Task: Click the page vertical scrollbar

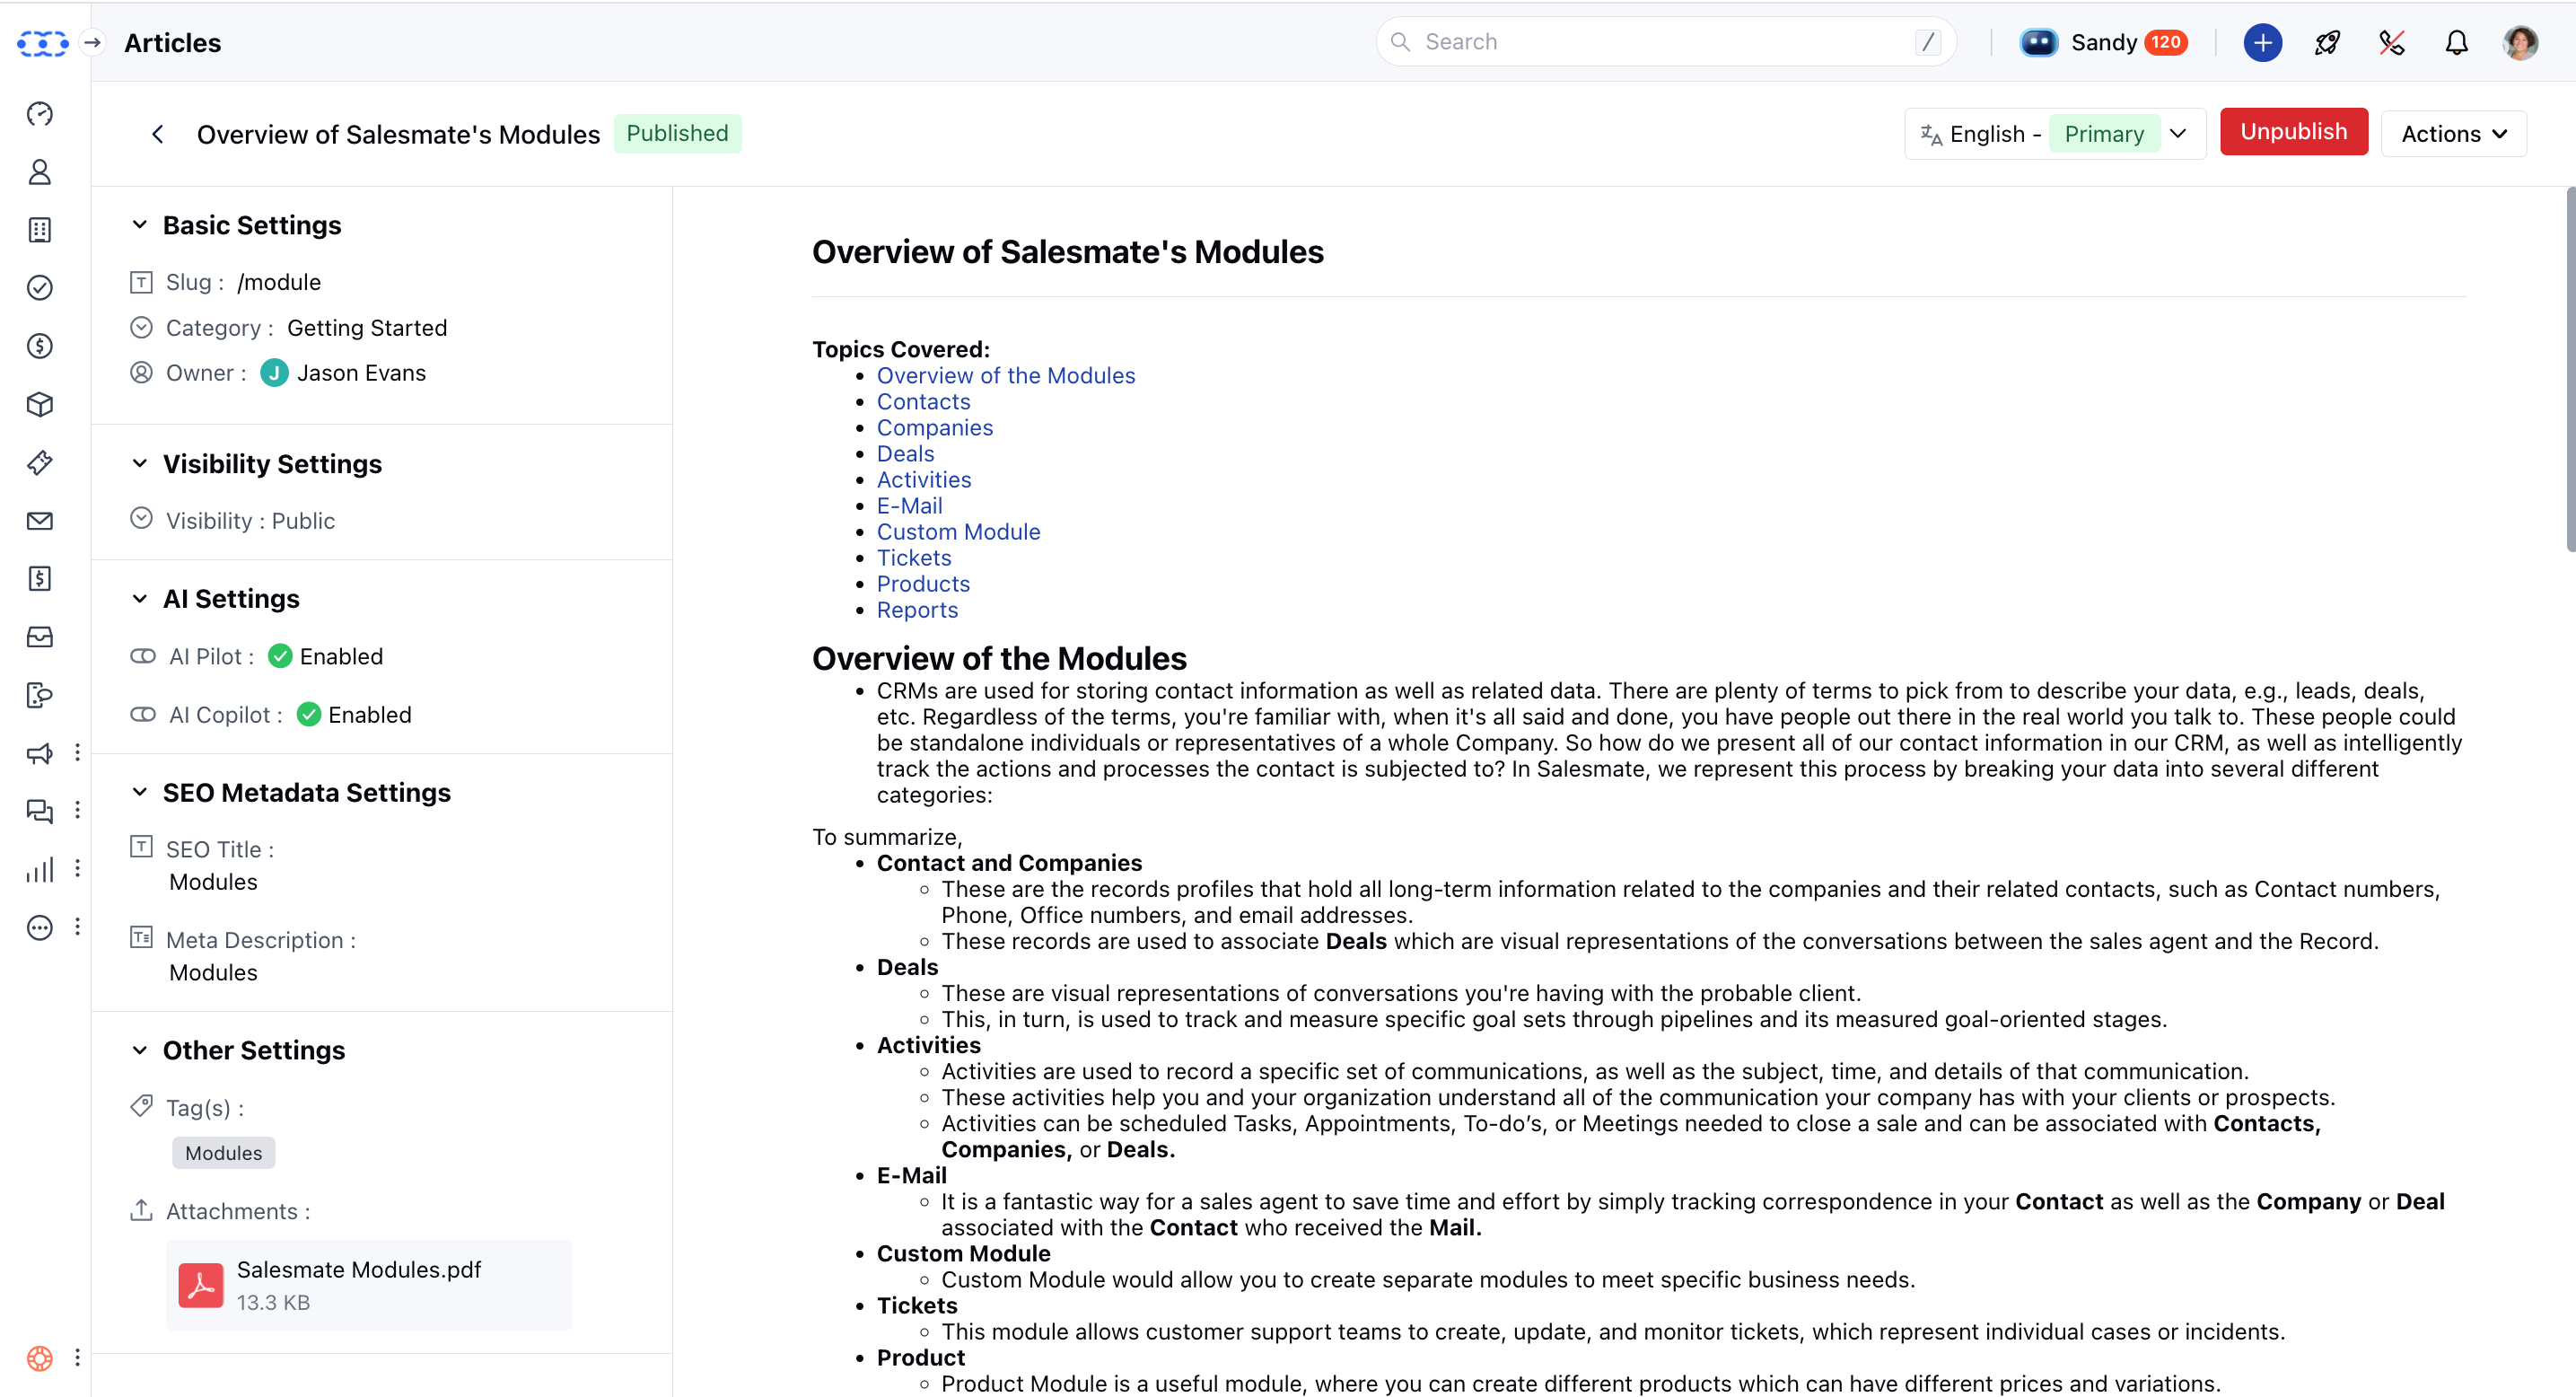Action: (2570, 370)
